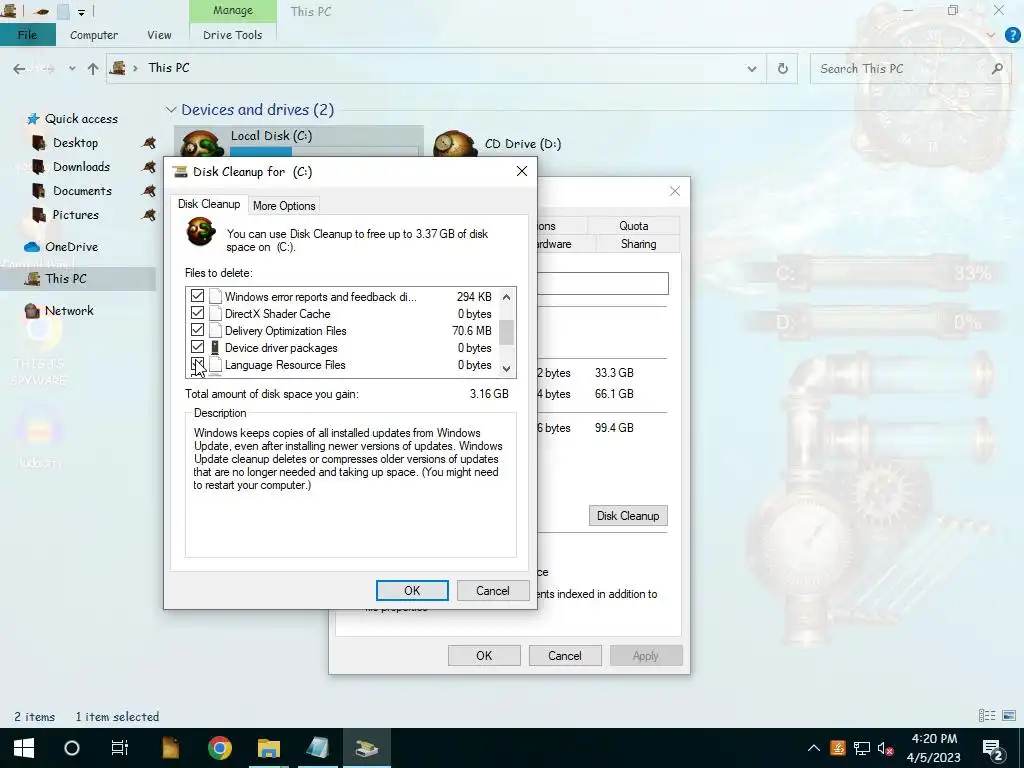Open Pictures in navigation pane

[x=76, y=214]
